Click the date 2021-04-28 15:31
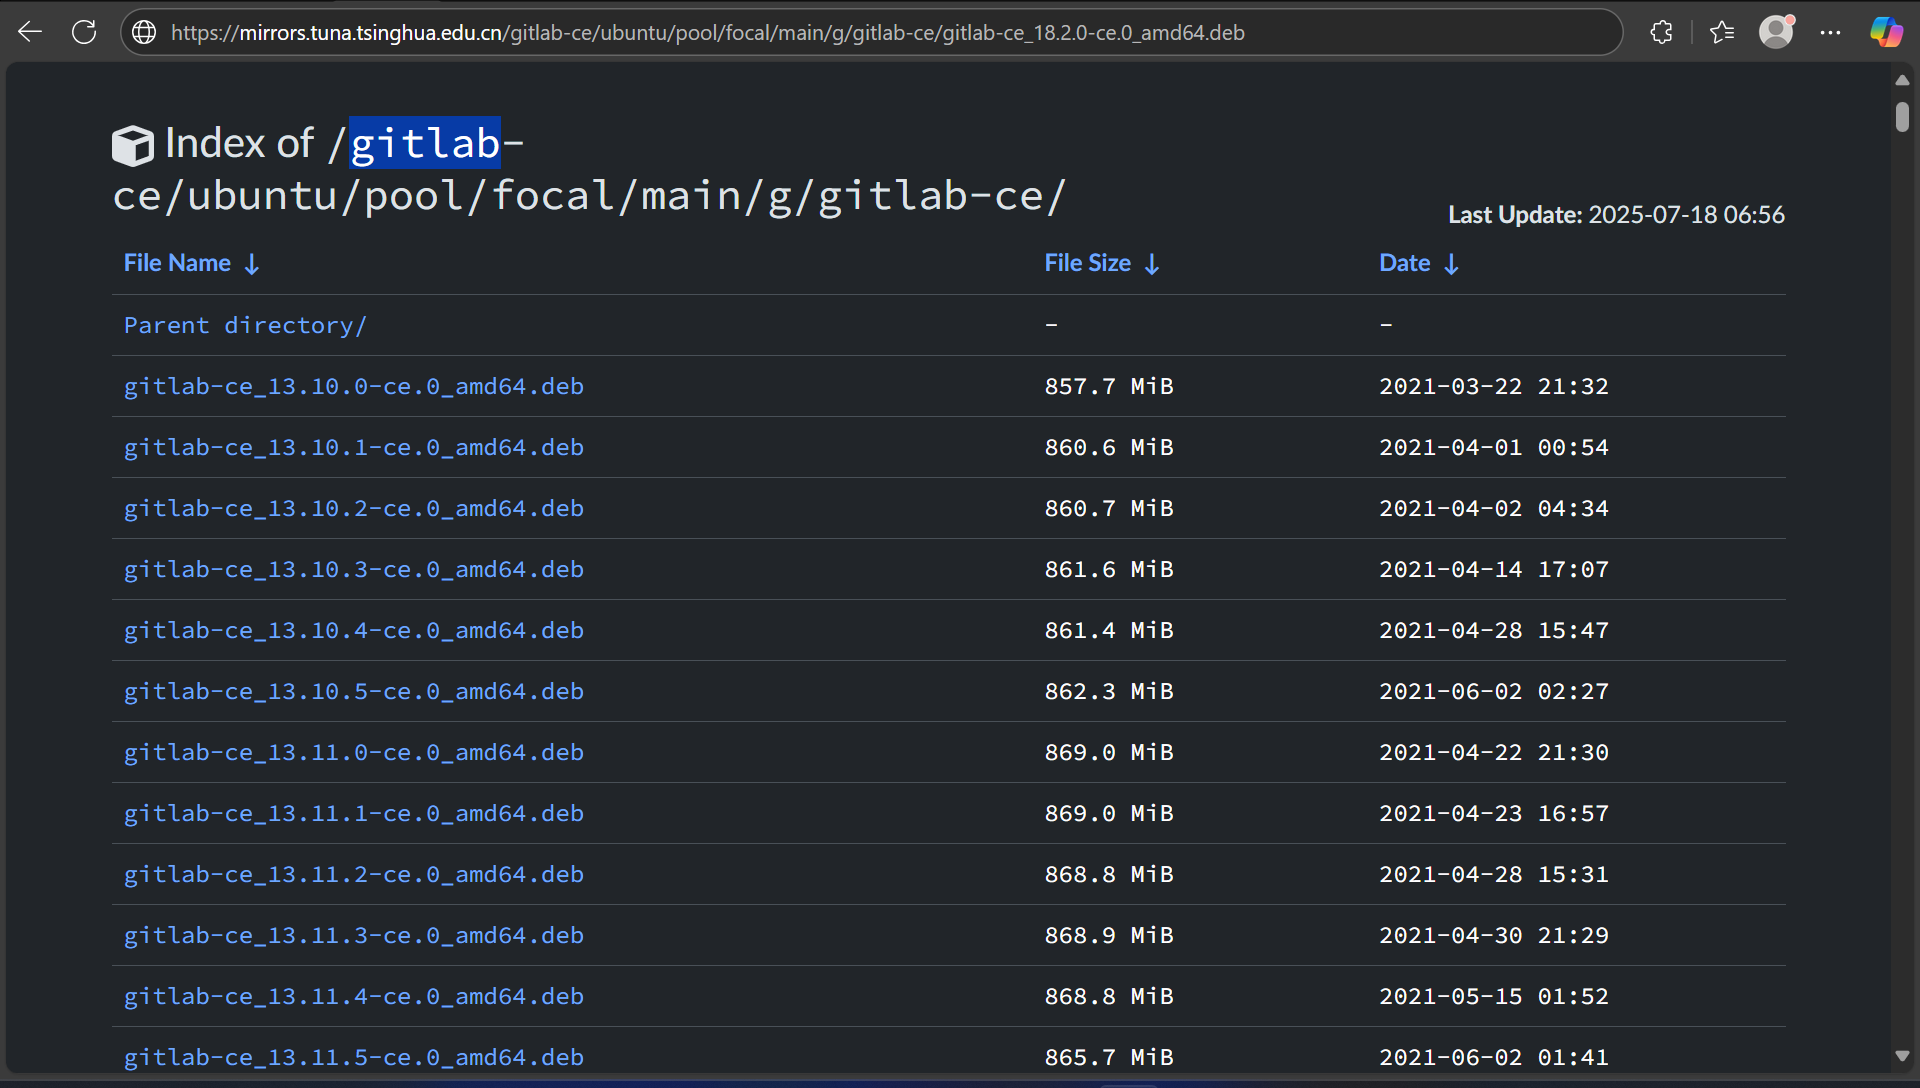The image size is (1920, 1088). [x=1494, y=874]
